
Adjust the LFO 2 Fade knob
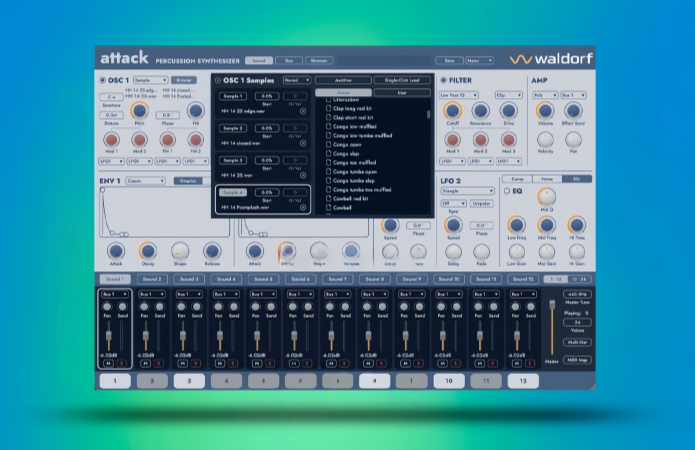point(481,252)
